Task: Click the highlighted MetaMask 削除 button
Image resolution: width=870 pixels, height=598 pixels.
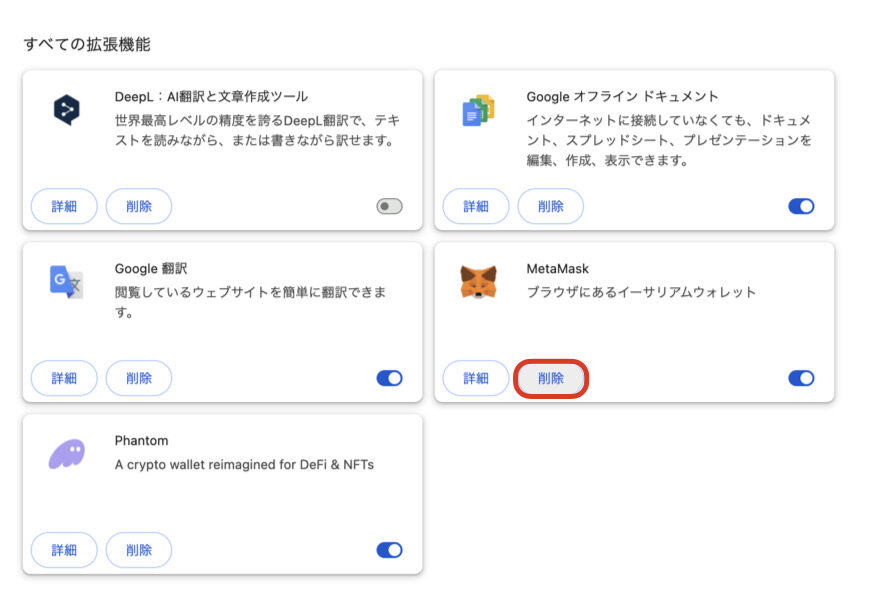Action: 550,378
